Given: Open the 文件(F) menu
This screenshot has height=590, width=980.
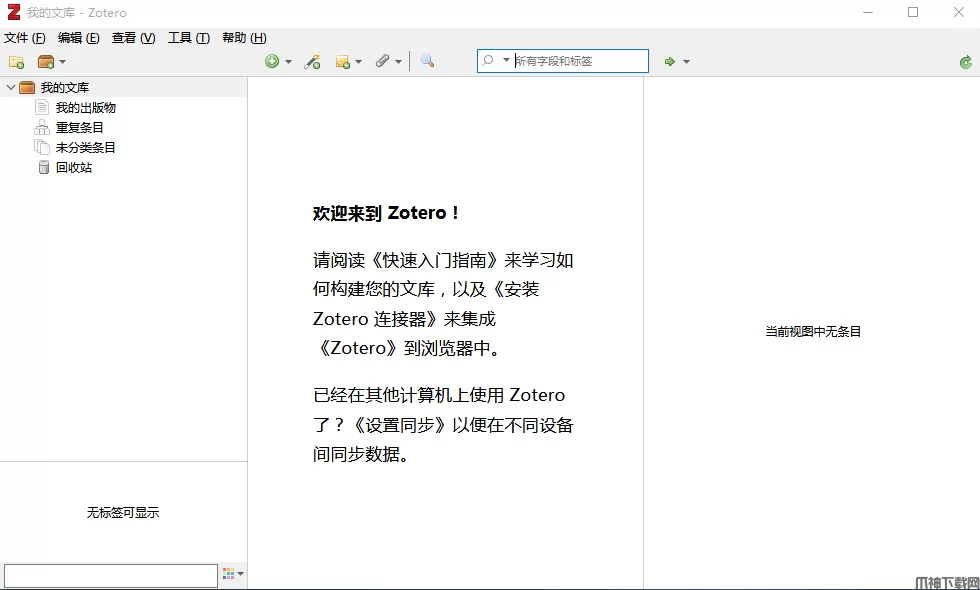Looking at the screenshot, I should coord(25,38).
